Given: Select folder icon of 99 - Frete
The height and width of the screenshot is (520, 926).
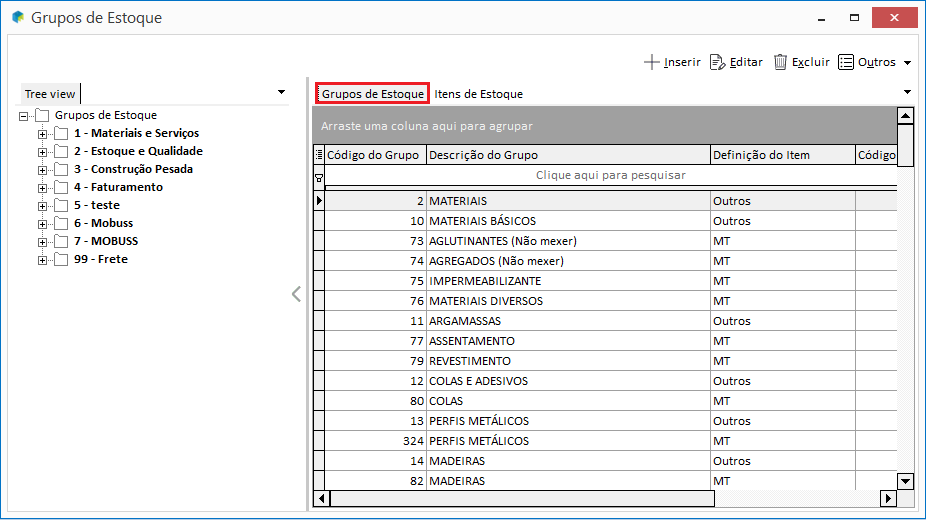Looking at the screenshot, I should pyautogui.click(x=61, y=259).
